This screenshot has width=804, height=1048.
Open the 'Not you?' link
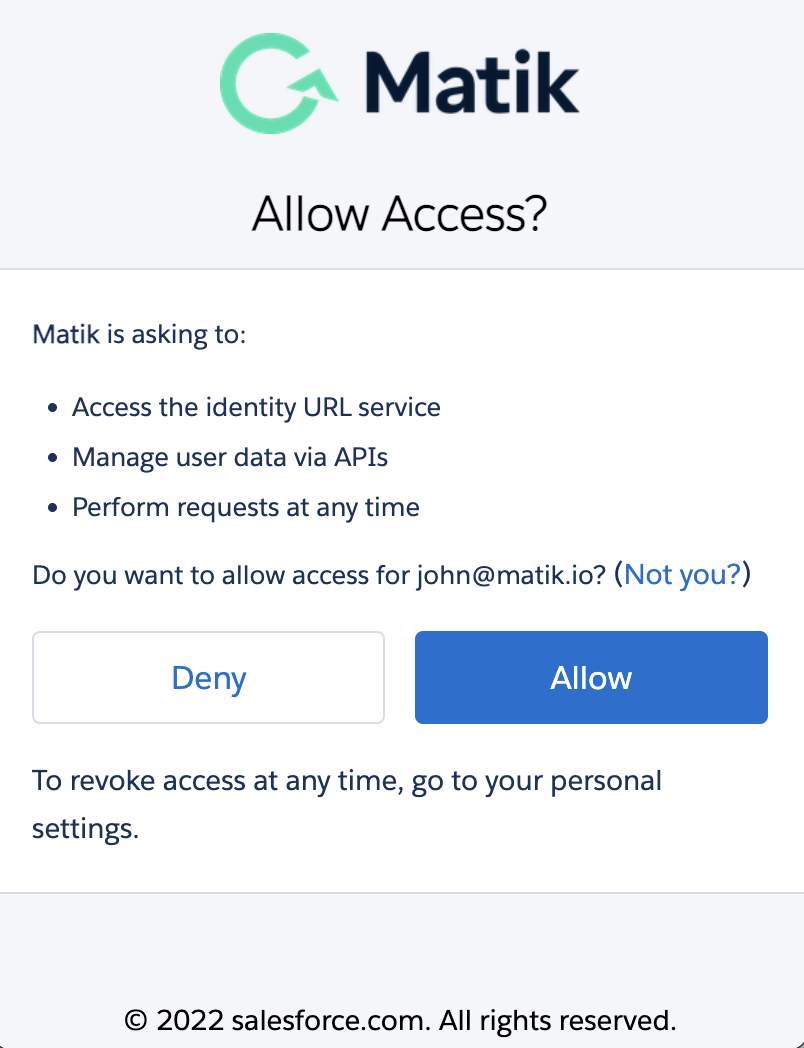click(682, 574)
